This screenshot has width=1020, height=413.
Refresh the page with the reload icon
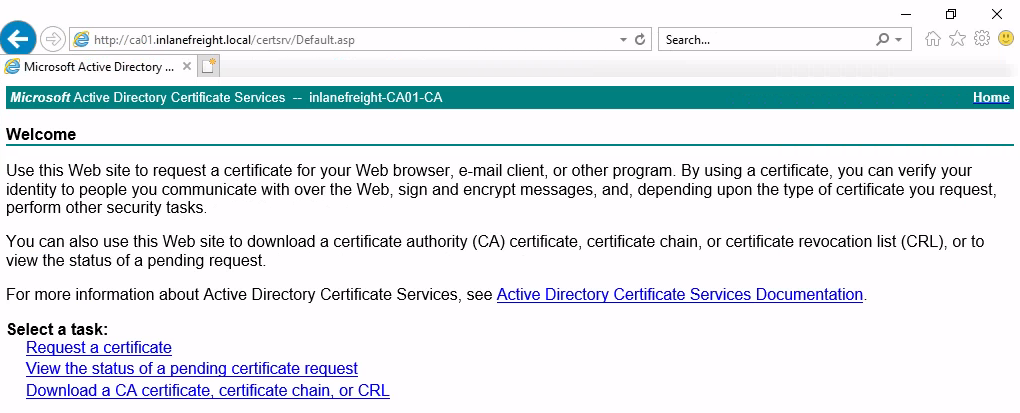(x=641, y=40)
